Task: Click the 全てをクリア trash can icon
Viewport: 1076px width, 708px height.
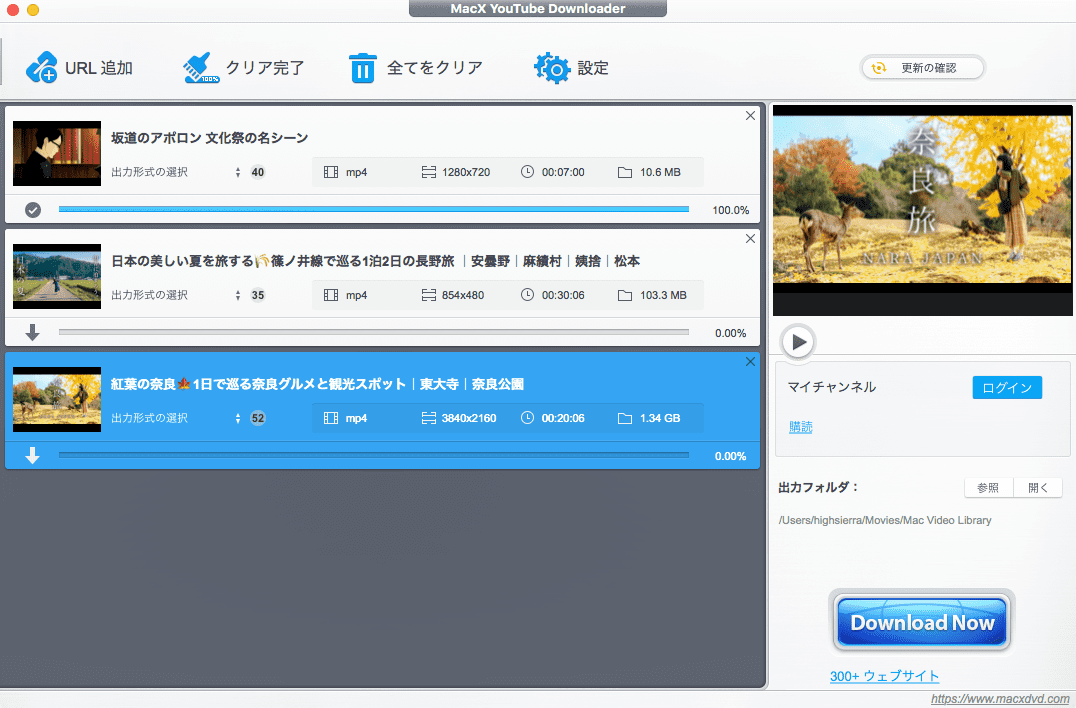Action: (362, 68)
